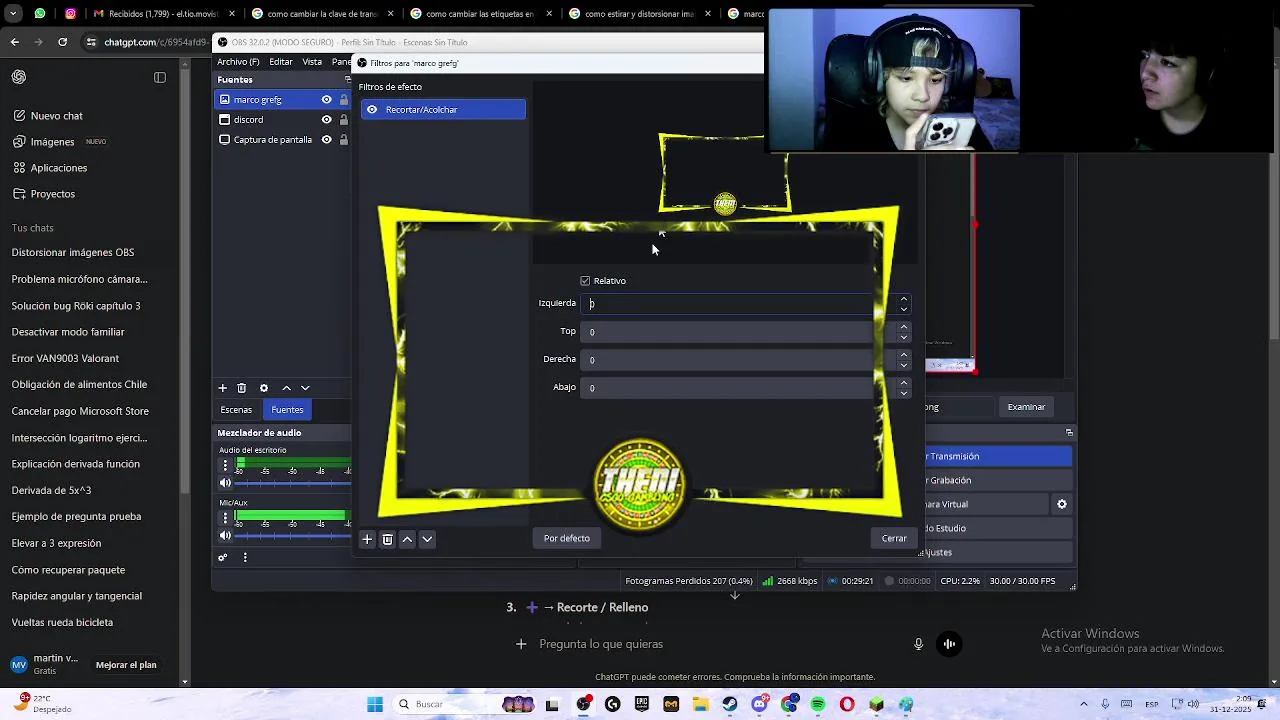The width and height of the screenshot is (1280, 720).
Task: Remove the selected source with the trash icon
Action: click(241, 388)
